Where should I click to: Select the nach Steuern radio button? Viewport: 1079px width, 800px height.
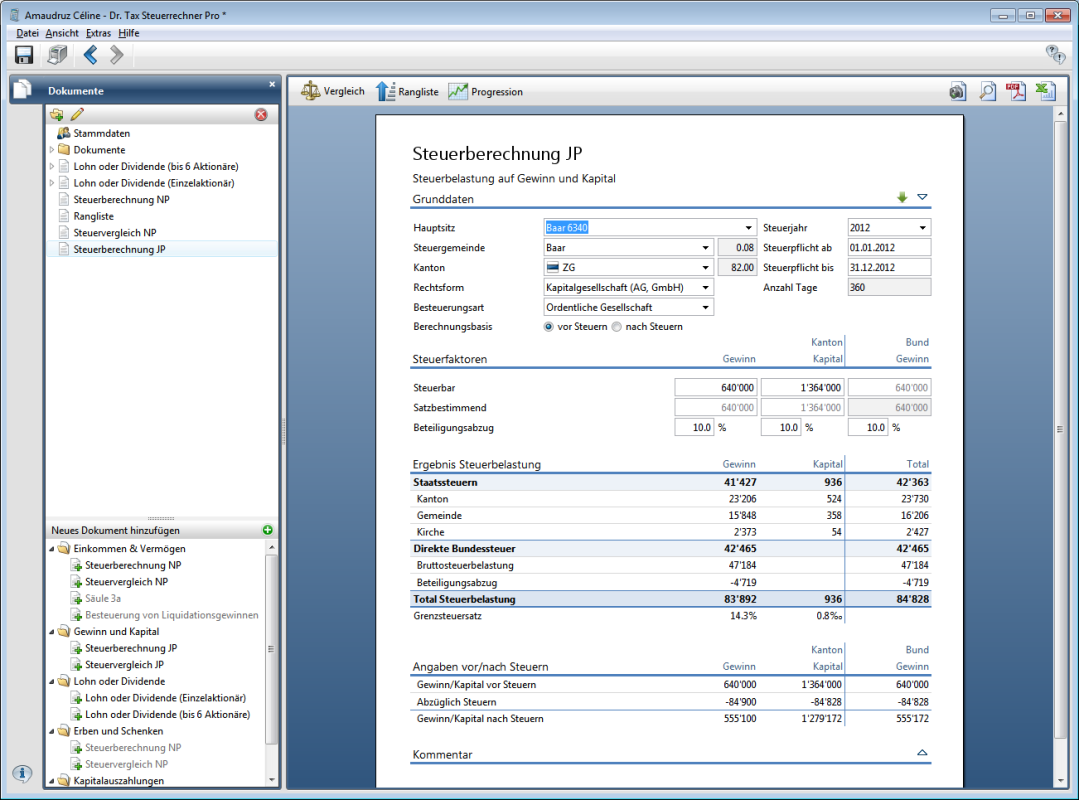coord(617,327)
